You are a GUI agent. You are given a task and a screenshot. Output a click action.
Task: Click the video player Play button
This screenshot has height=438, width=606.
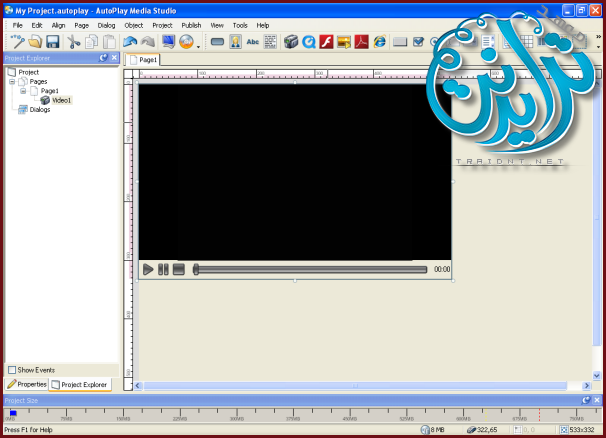tap(148, 269)
